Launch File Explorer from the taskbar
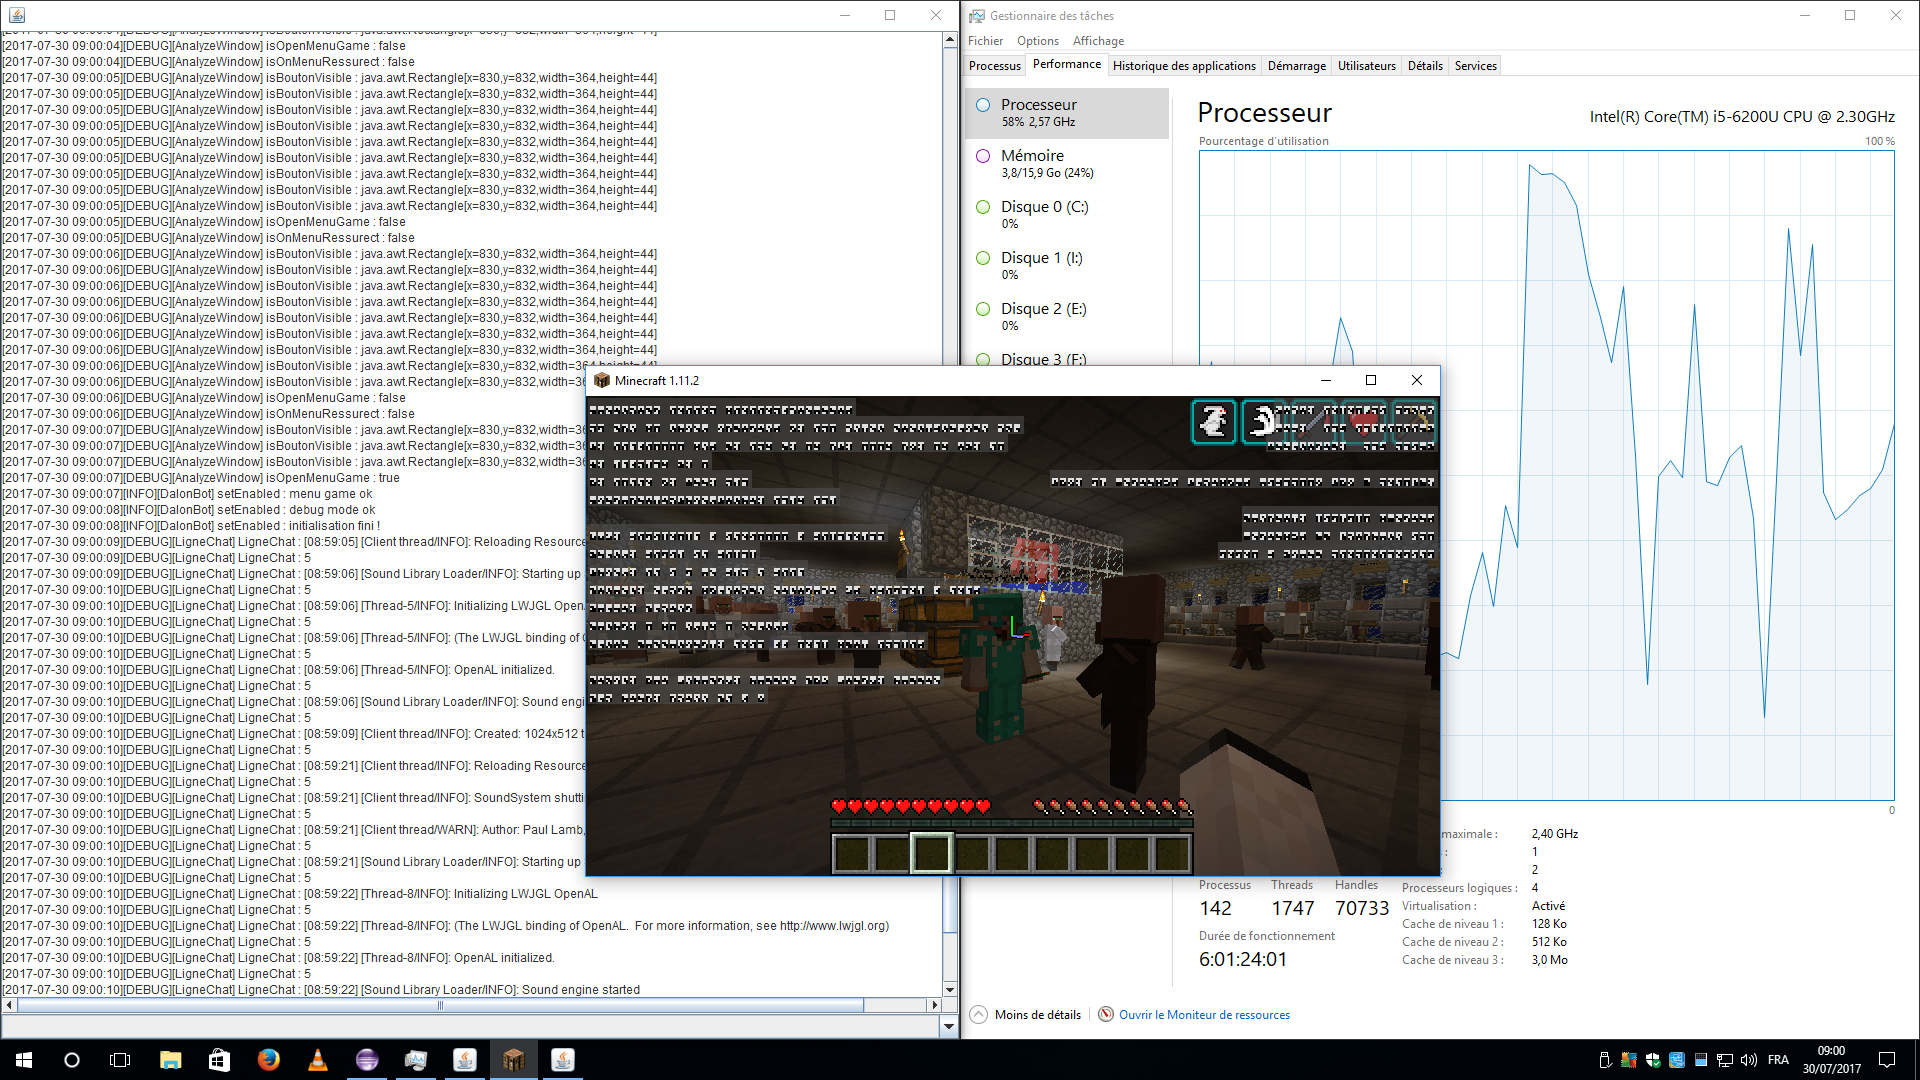The width and height of the screenshot is (1920, 1080). (170, 1060)
